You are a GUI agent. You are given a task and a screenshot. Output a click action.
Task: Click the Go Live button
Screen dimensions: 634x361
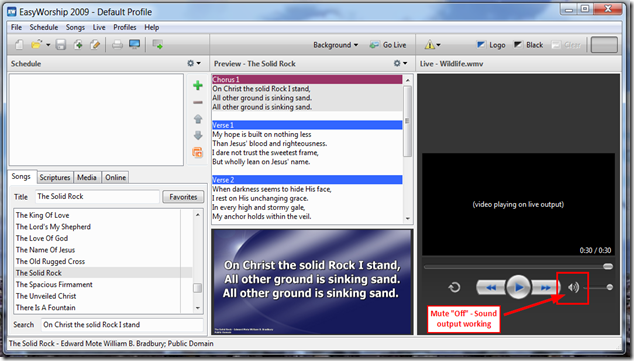388,45
